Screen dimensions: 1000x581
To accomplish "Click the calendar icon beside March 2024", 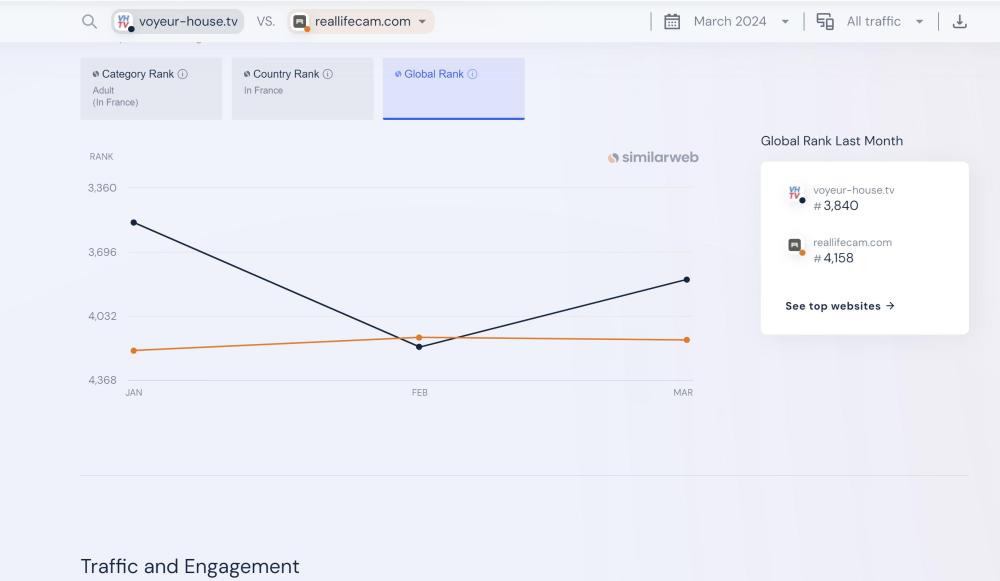I will pos(672,22).
